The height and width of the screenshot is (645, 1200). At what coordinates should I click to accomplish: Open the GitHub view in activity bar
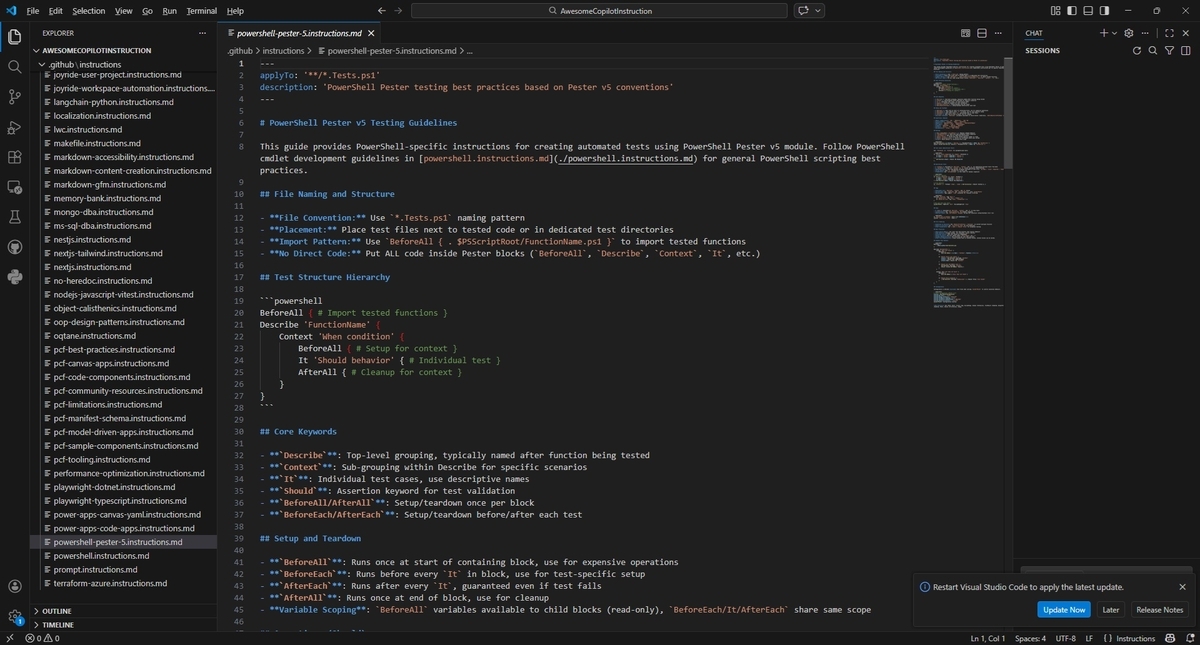tap(14, 247)
